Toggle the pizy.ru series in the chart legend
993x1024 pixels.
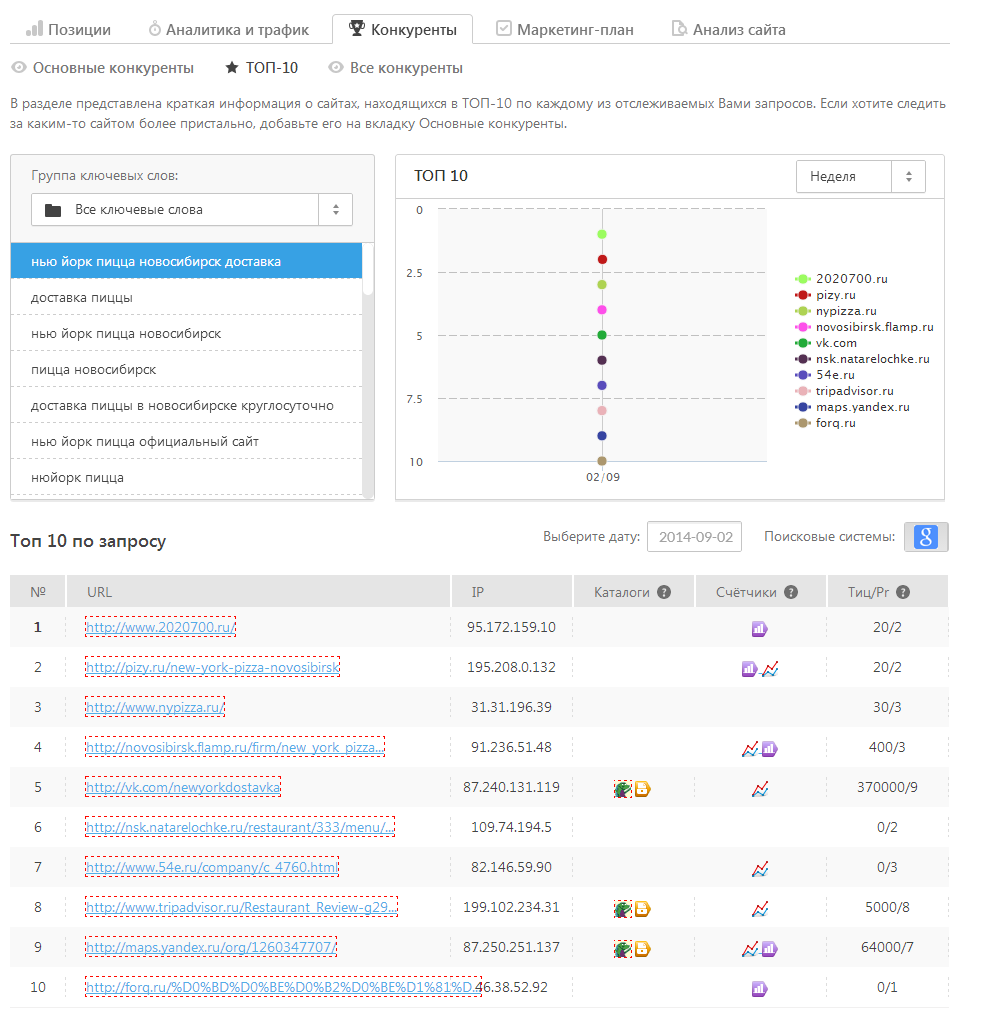click(826, 295)
